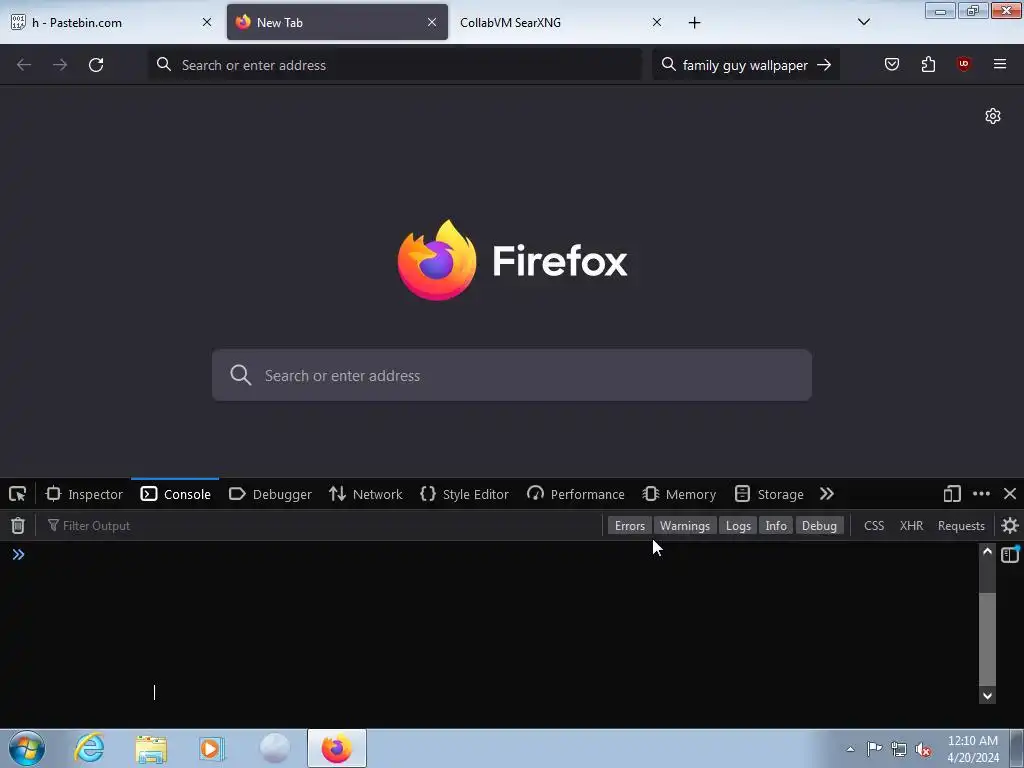Toggle the Debug filter
Screen dimensions: 1024x768
tap(819, 526)
